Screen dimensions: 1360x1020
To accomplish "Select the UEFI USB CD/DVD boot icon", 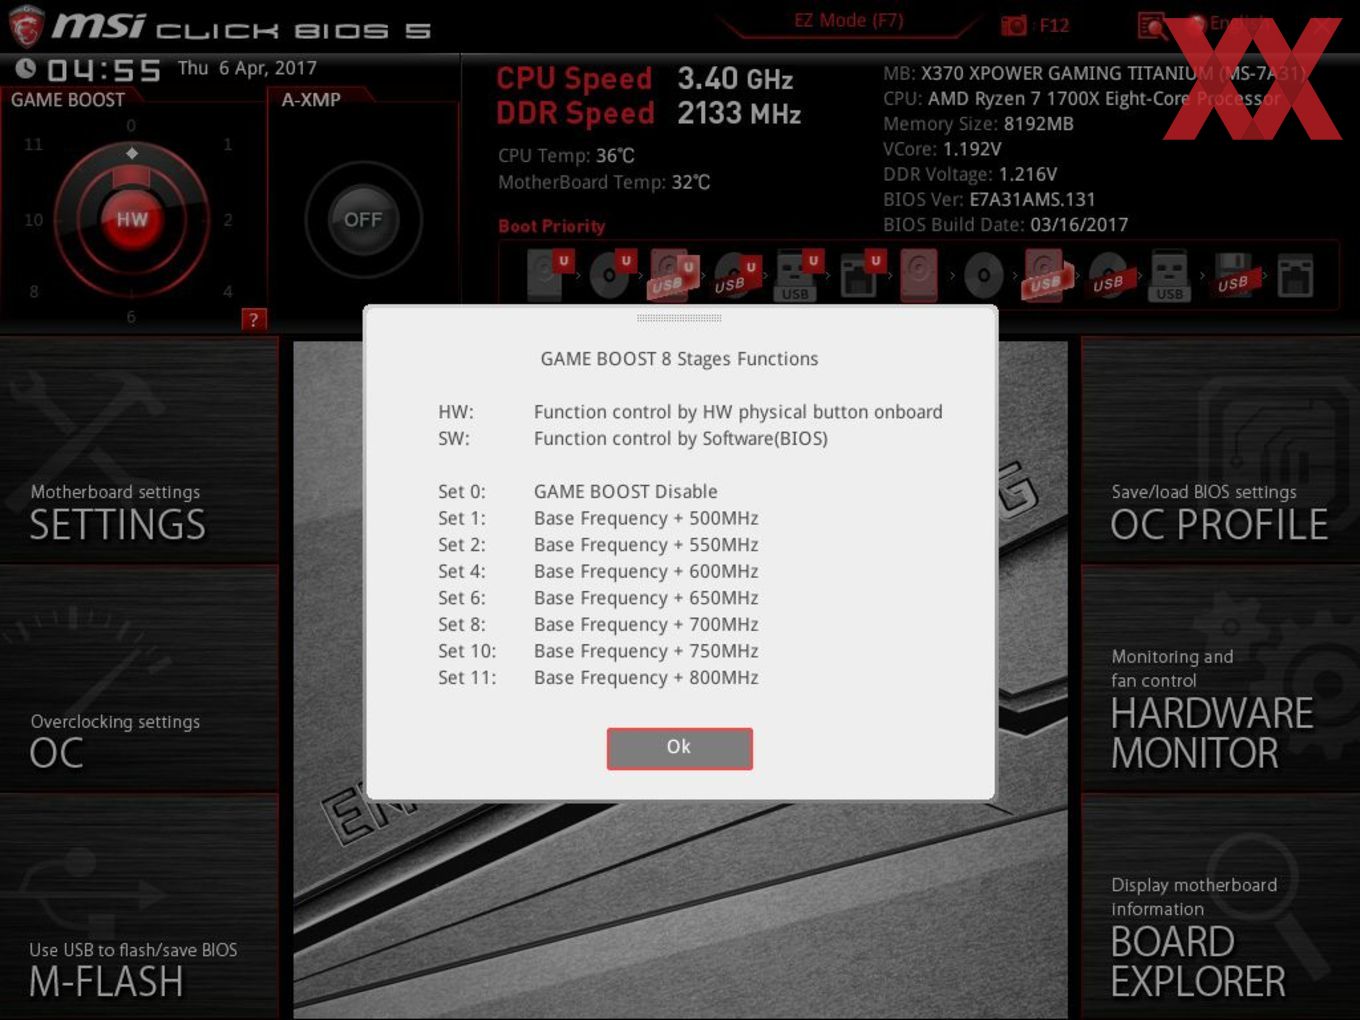I will [736, 275].
